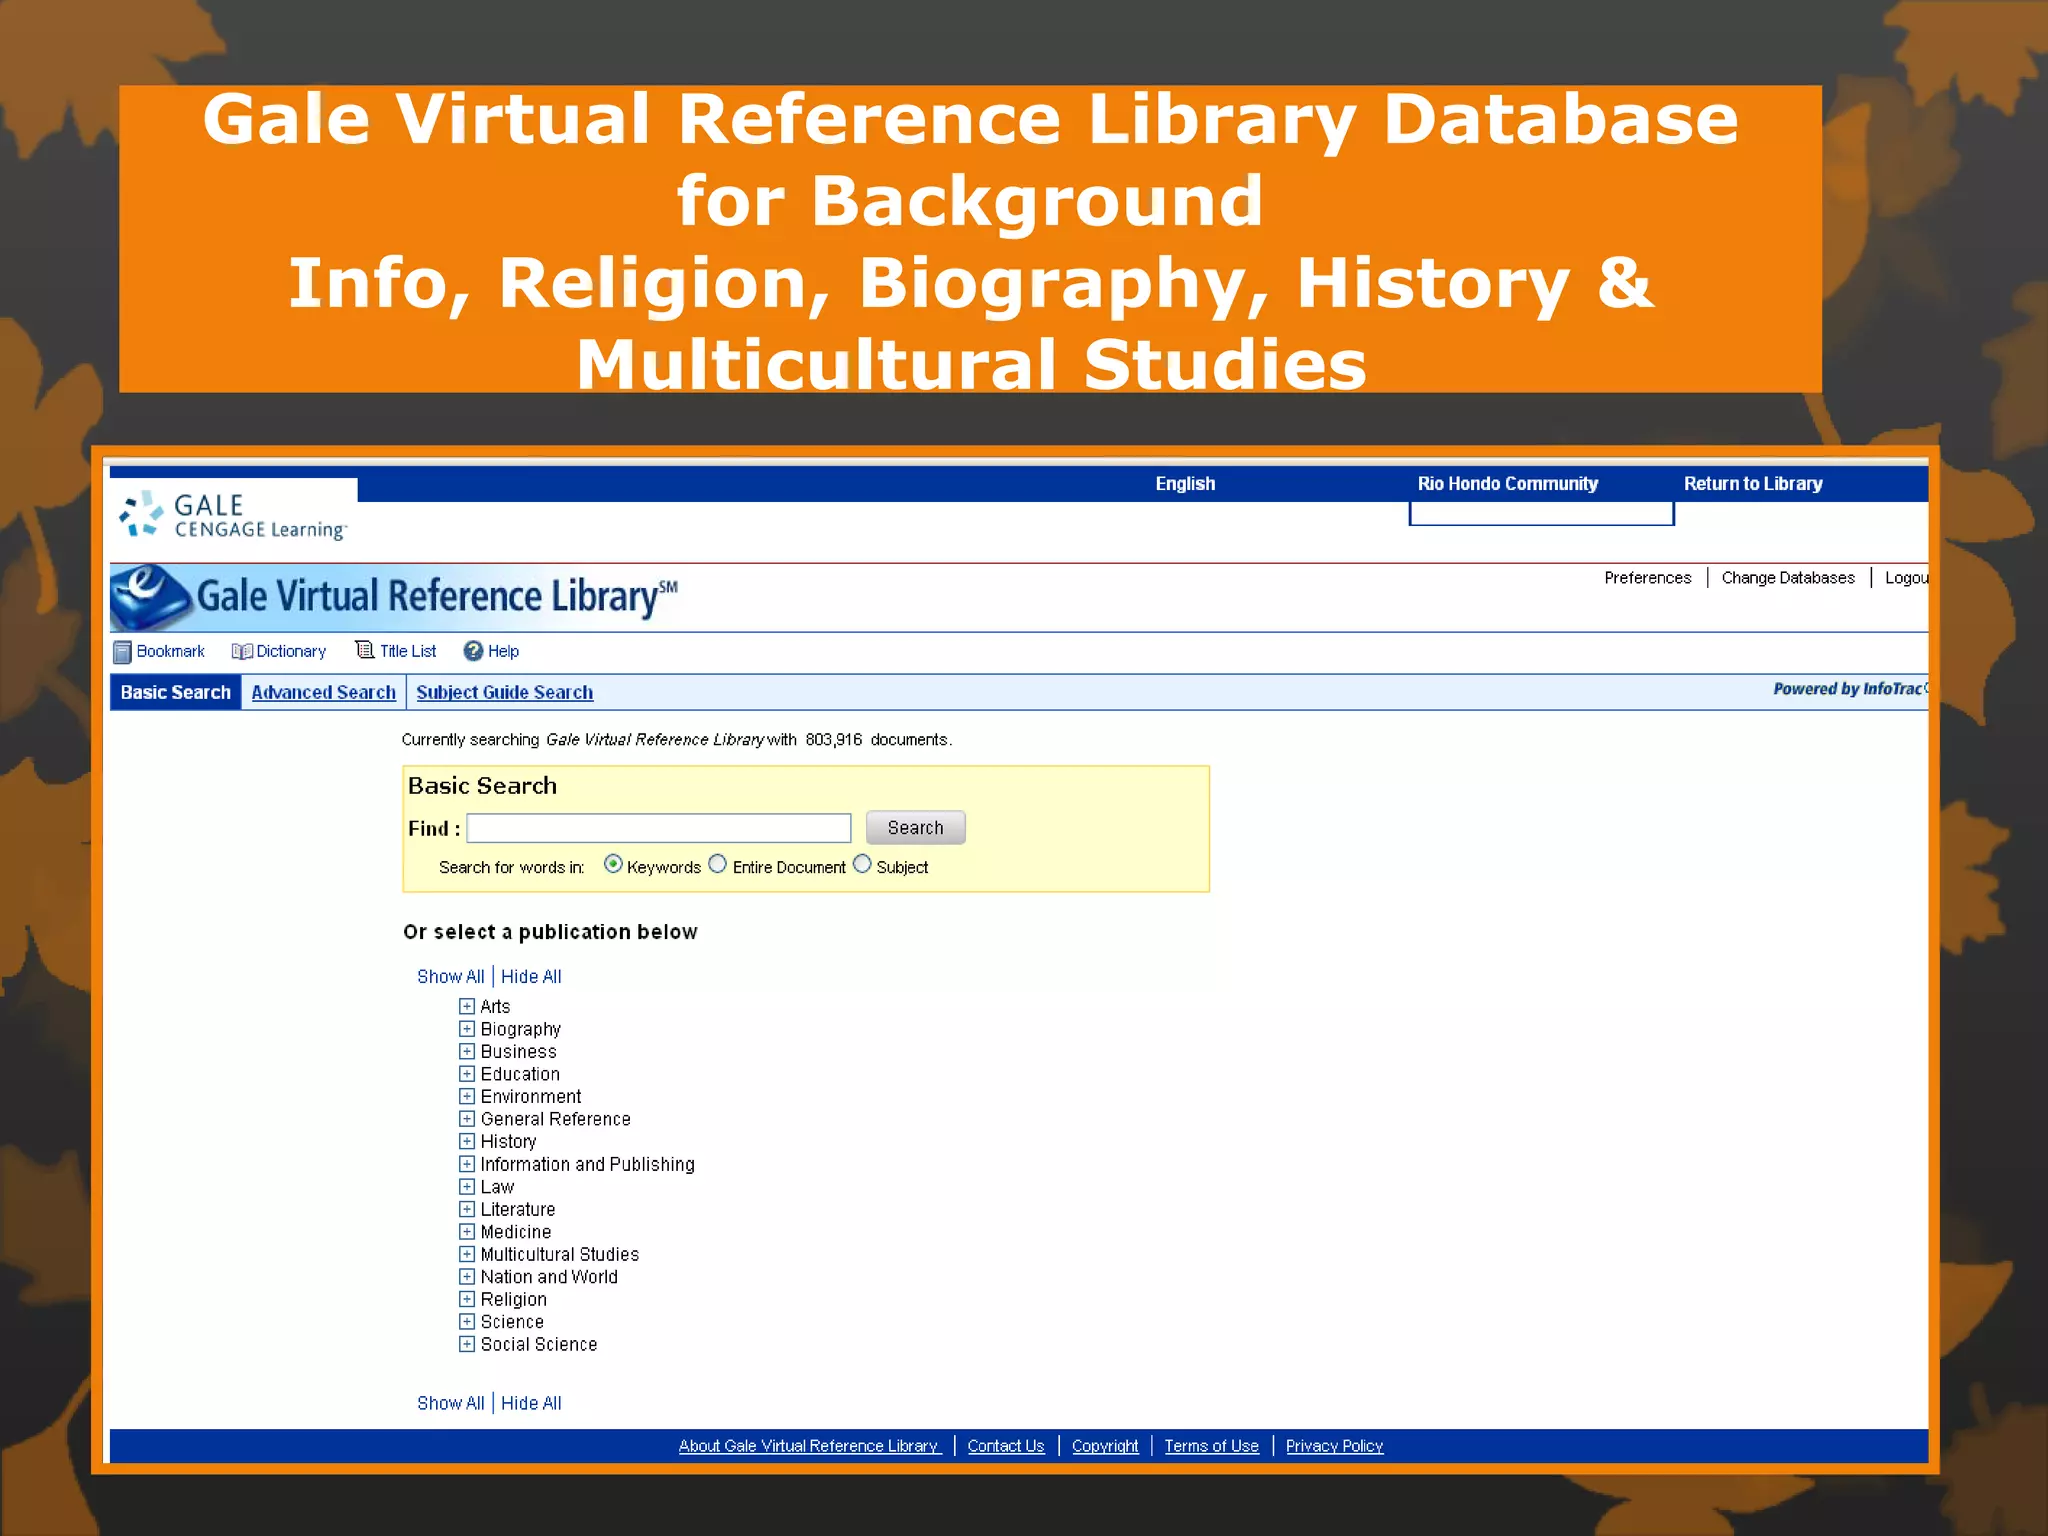
Task: Open About Gale Virtual Reference Library
Action: click(810, 1446)
